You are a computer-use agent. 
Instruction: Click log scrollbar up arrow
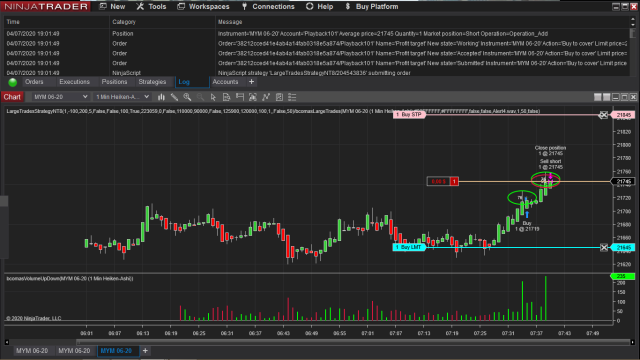[633, 20]
